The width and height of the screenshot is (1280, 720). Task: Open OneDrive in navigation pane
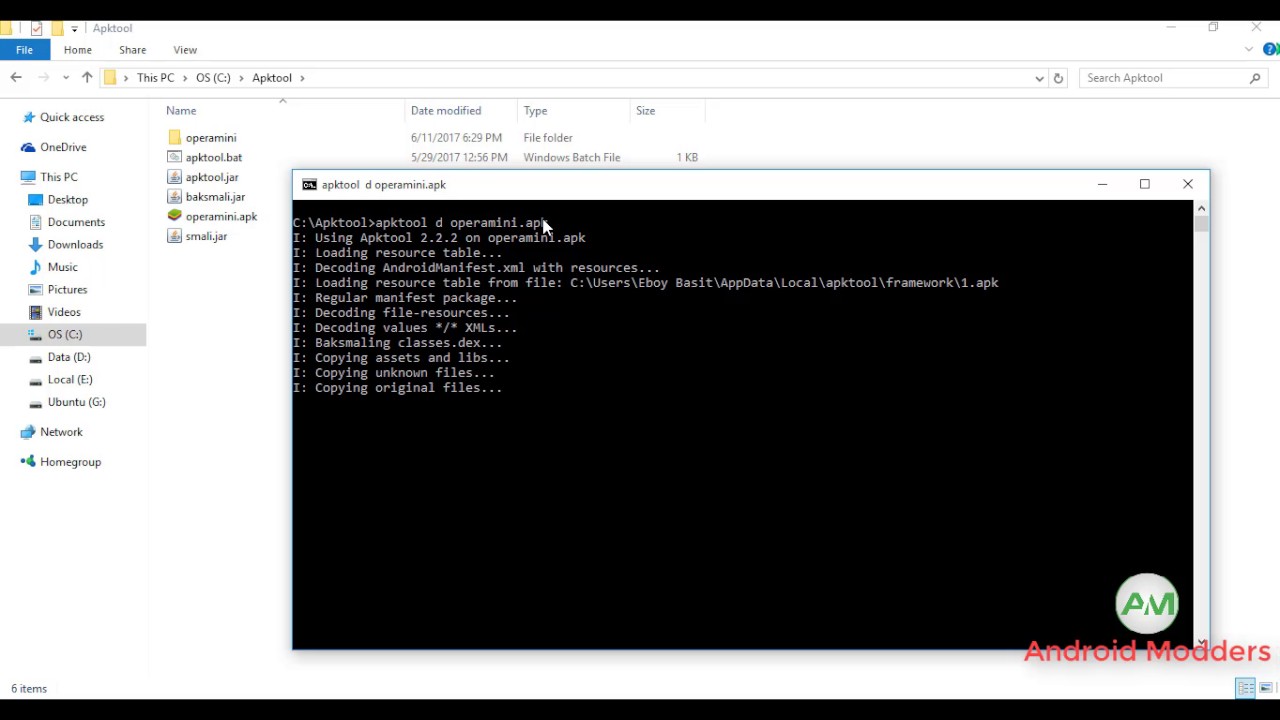click(63, 147)
